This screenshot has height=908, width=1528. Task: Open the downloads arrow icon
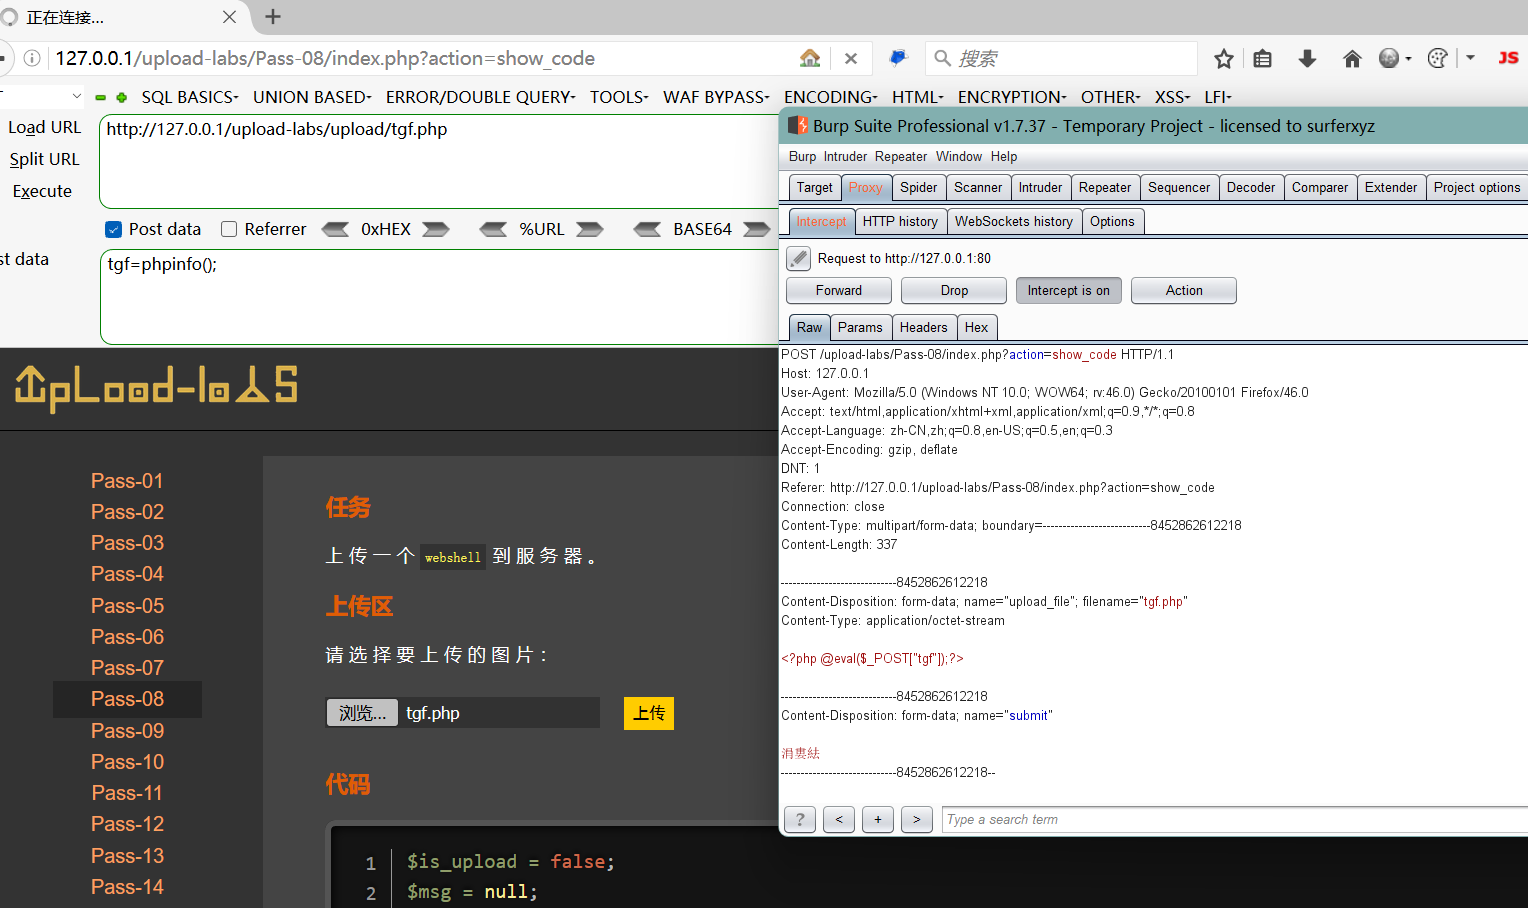[x=1307, y=59]
